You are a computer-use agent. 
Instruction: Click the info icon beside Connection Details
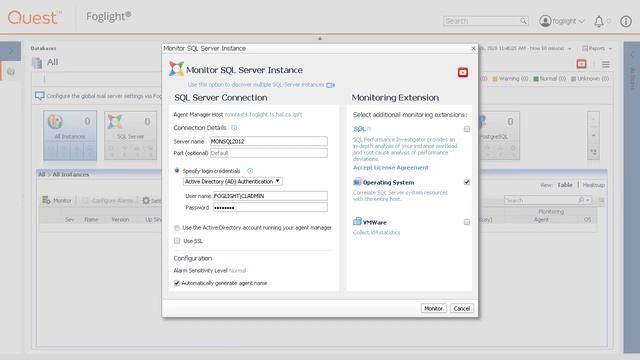(234, 128)
